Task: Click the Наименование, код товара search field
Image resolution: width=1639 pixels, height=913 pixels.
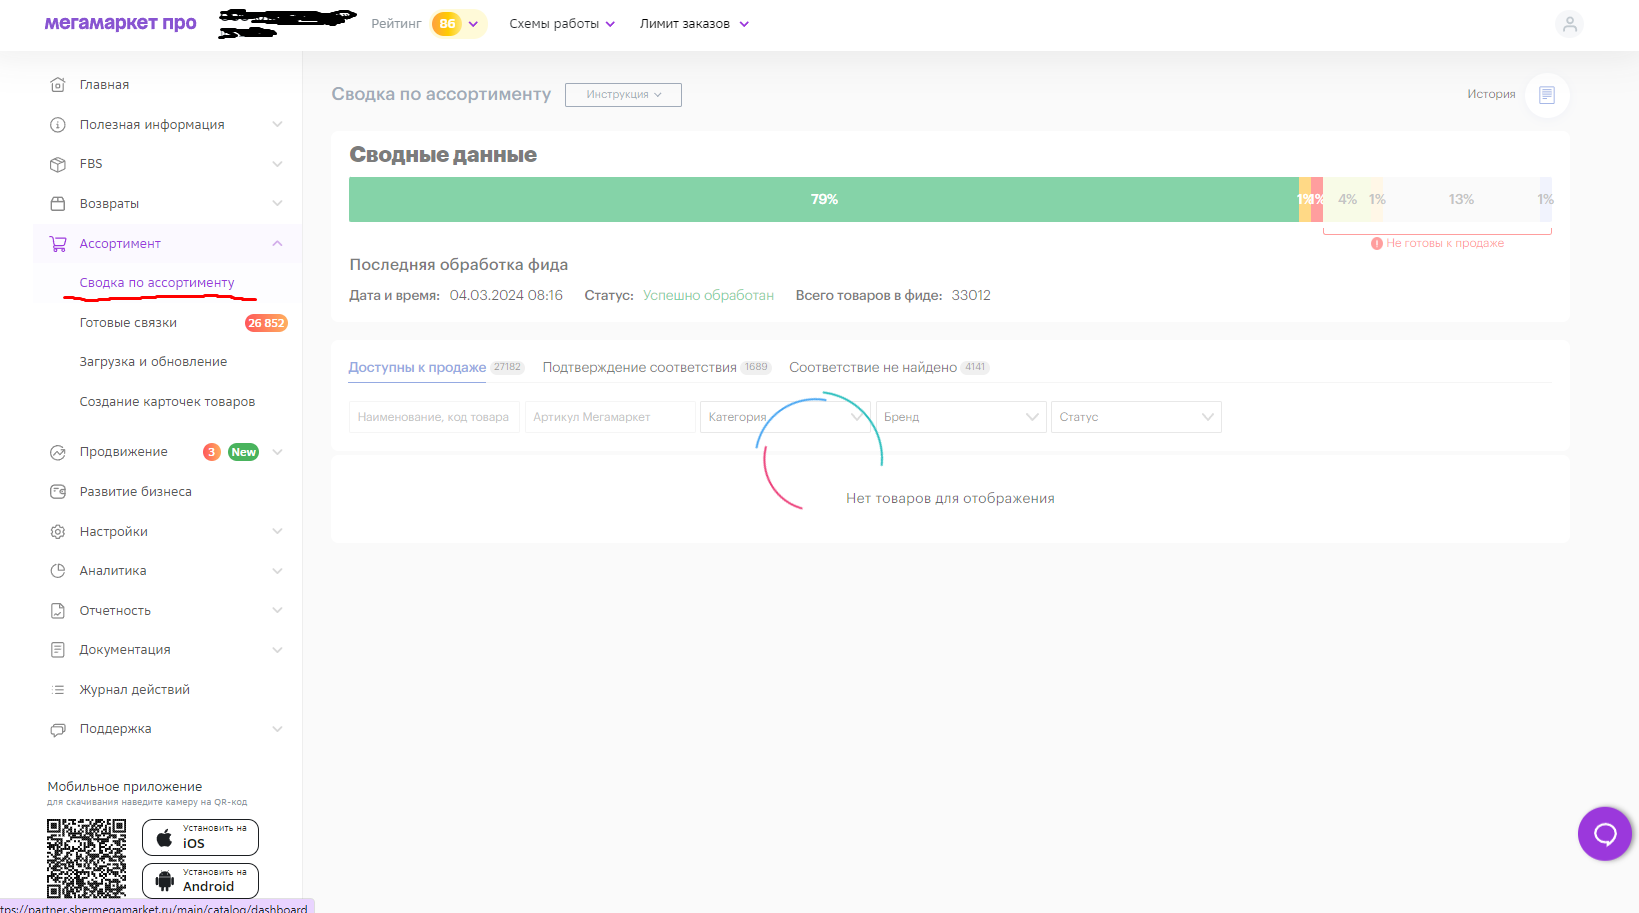Action: click(x=434, y=417)
